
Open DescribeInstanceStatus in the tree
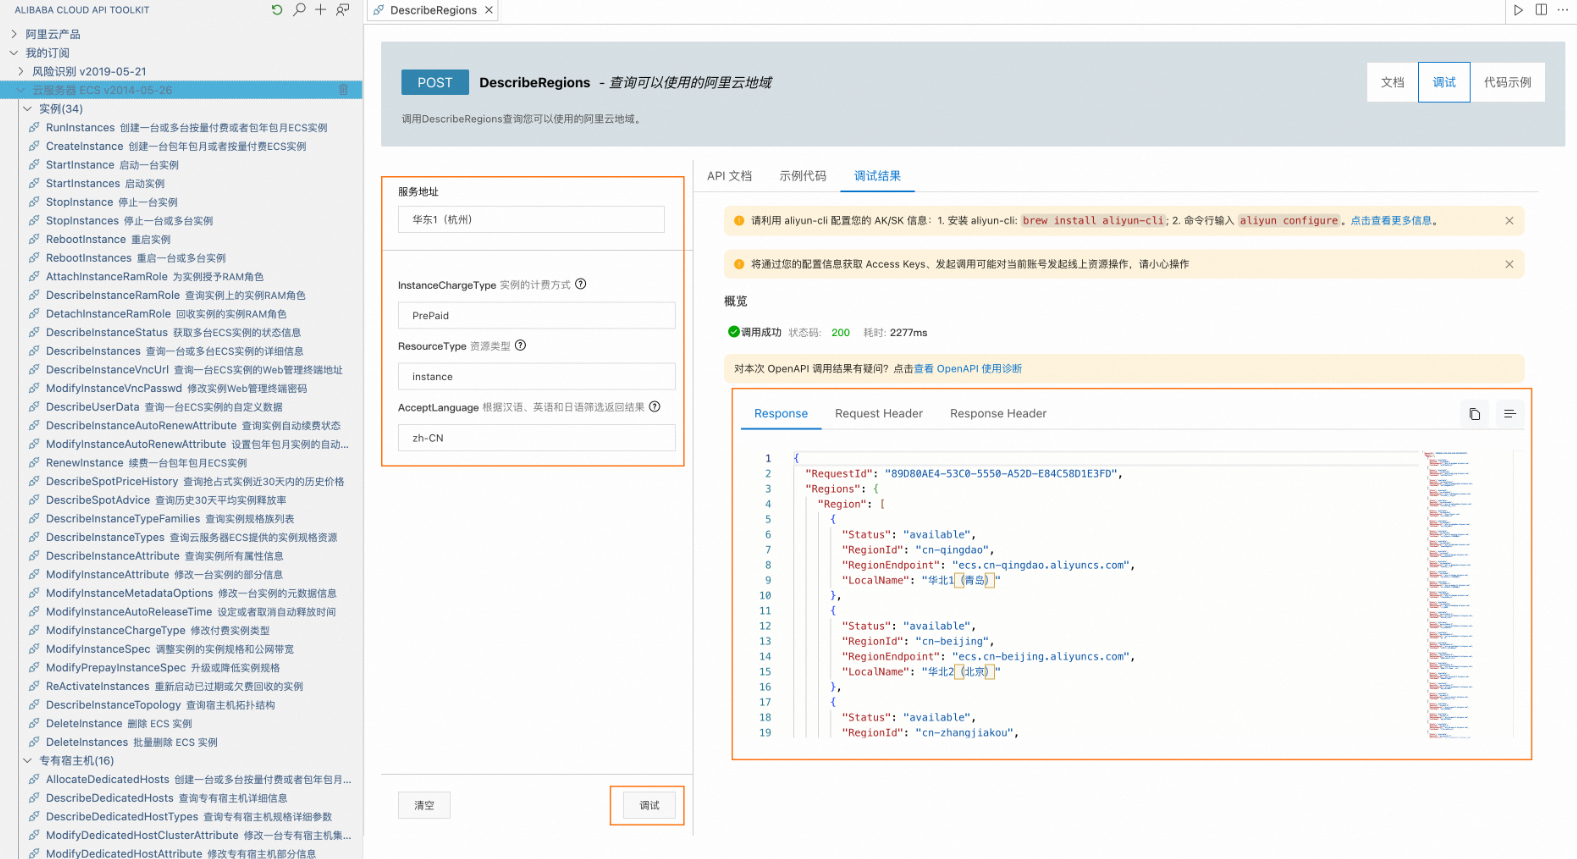(x=173, y=333)
